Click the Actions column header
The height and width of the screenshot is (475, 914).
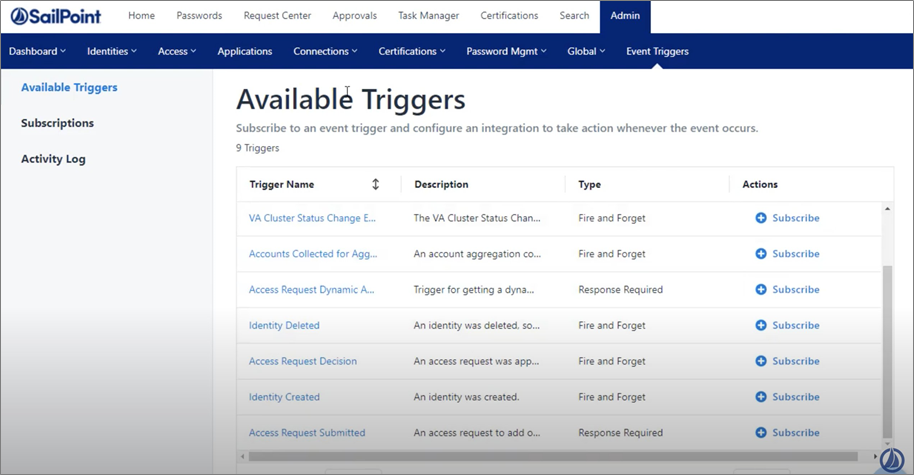[x=760, y=184]
